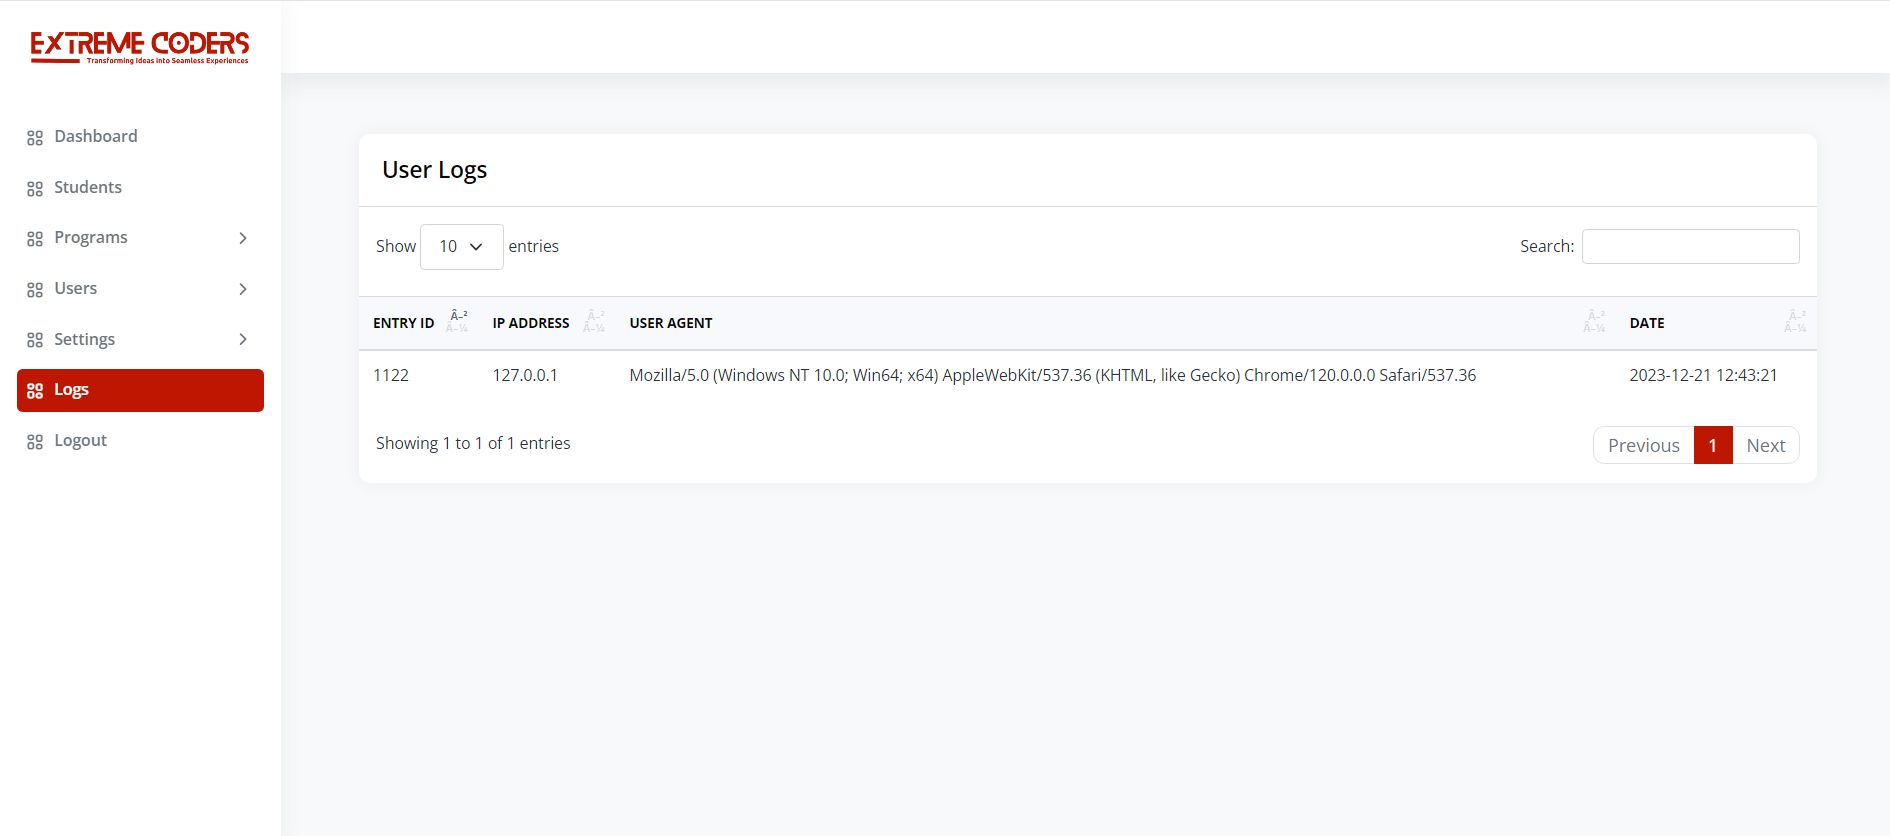This screenshot has height=836, width=1890.
Task: Open the Logs menu item
Action: (x=140, y=390)
